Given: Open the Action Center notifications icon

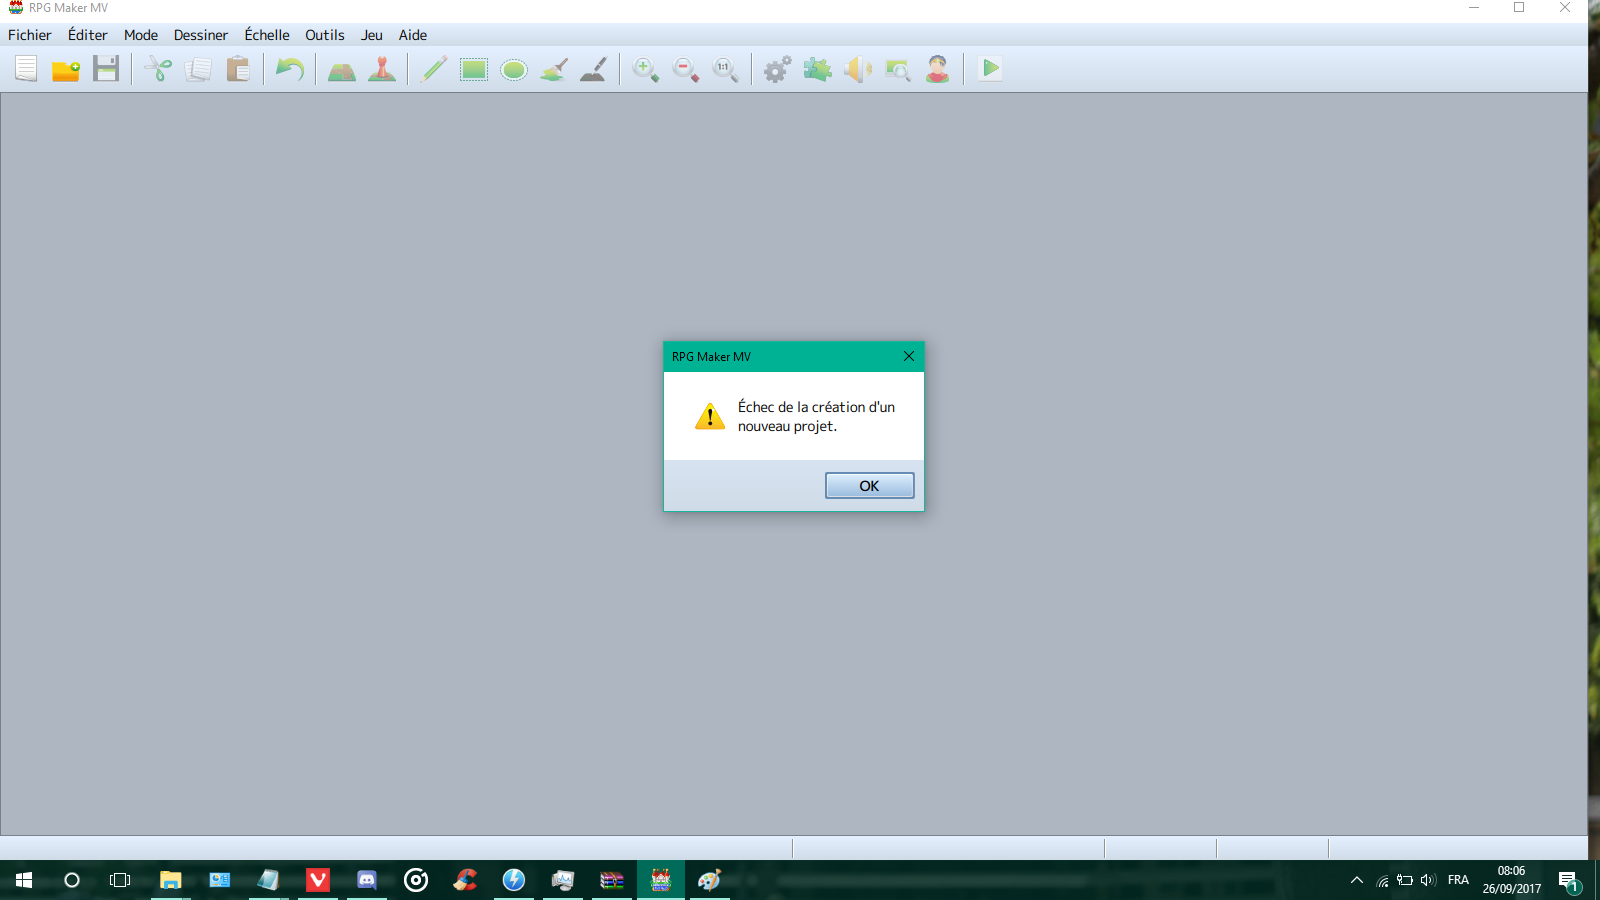Looking at the screenshot, I should point(1568,880).
